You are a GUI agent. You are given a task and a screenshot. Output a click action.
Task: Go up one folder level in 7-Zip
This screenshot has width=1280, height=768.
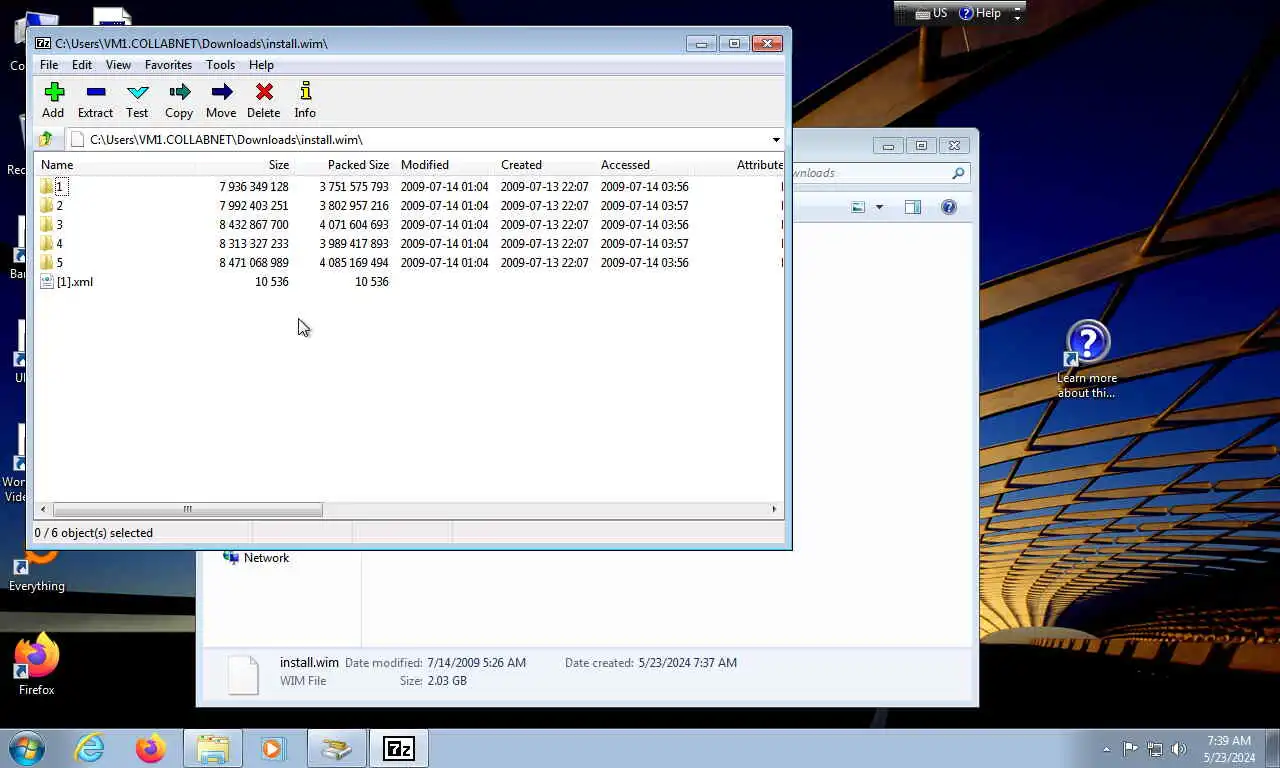(x=46, y=140)
